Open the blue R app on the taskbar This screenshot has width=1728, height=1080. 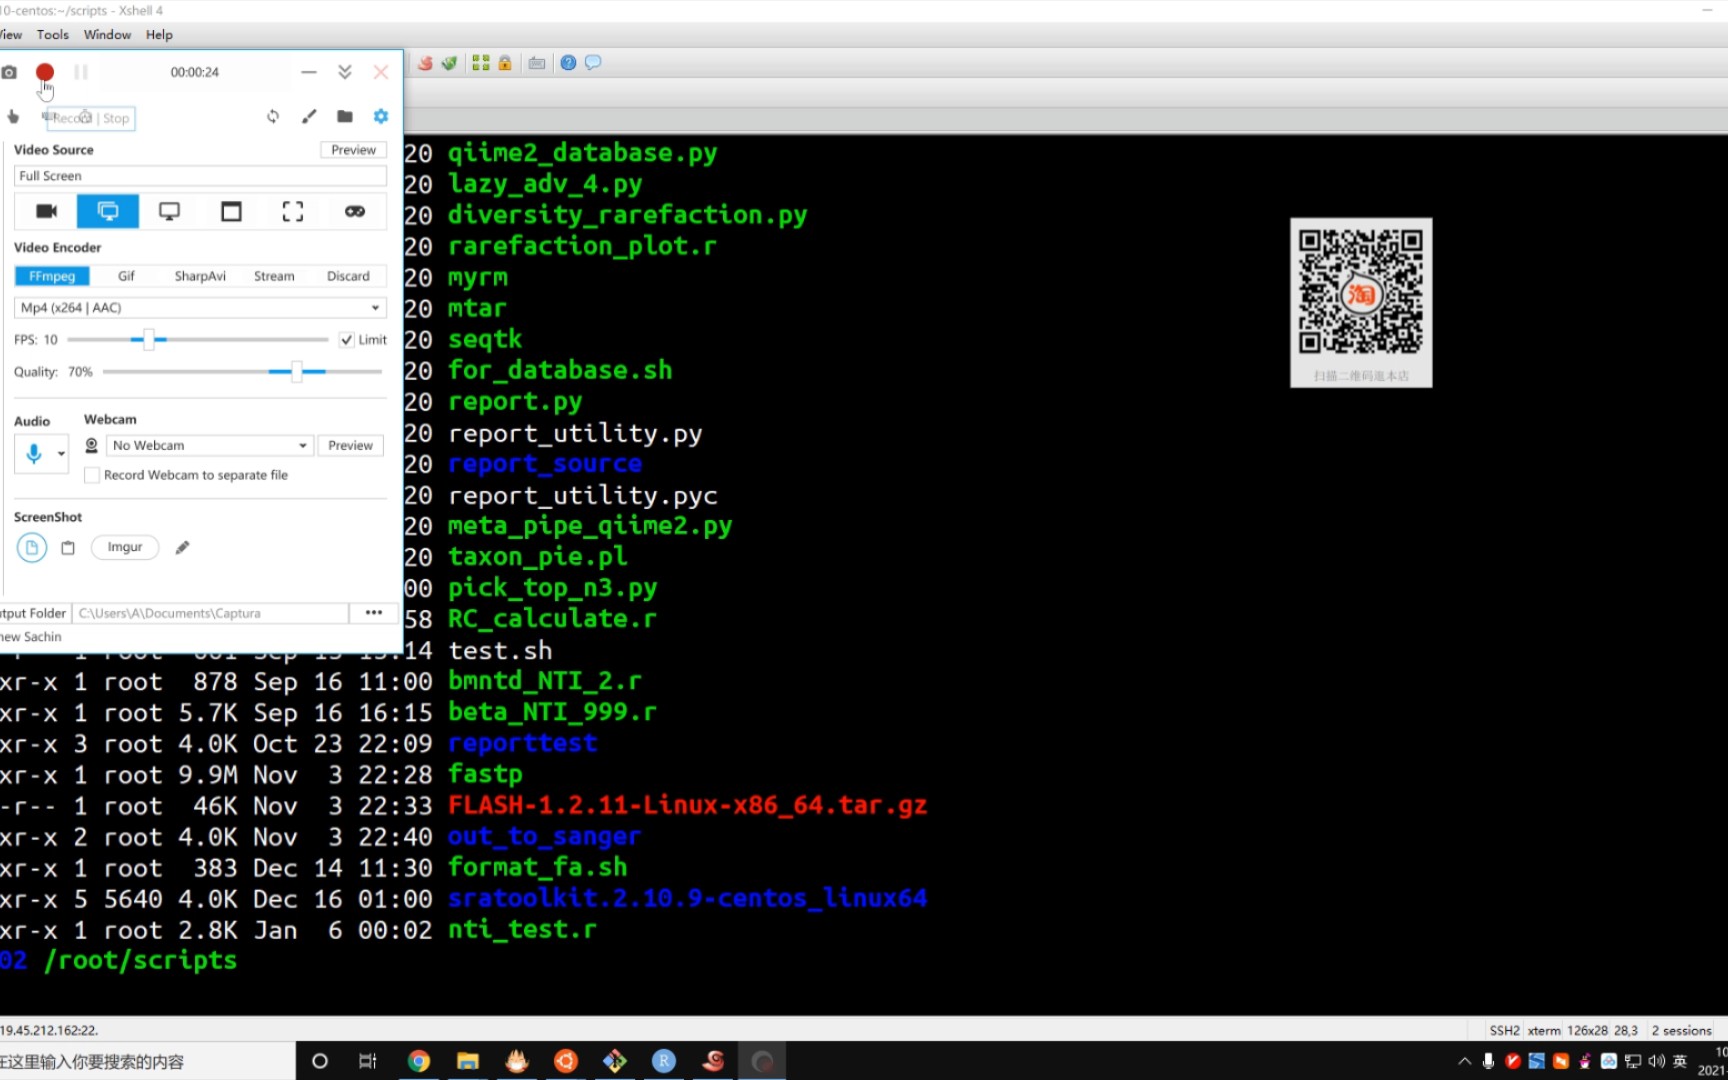(x=664, y=1061)
